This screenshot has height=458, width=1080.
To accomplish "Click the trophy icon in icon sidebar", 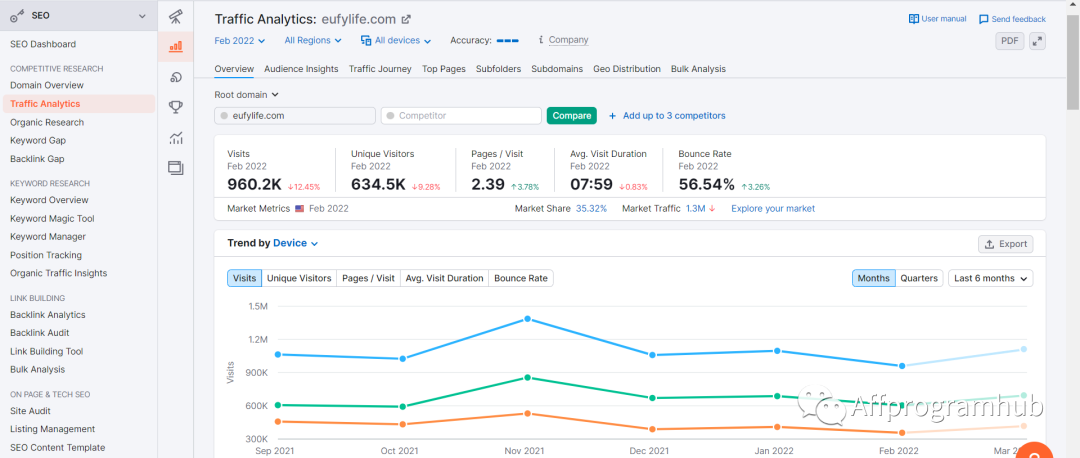I will coord(176,107).
